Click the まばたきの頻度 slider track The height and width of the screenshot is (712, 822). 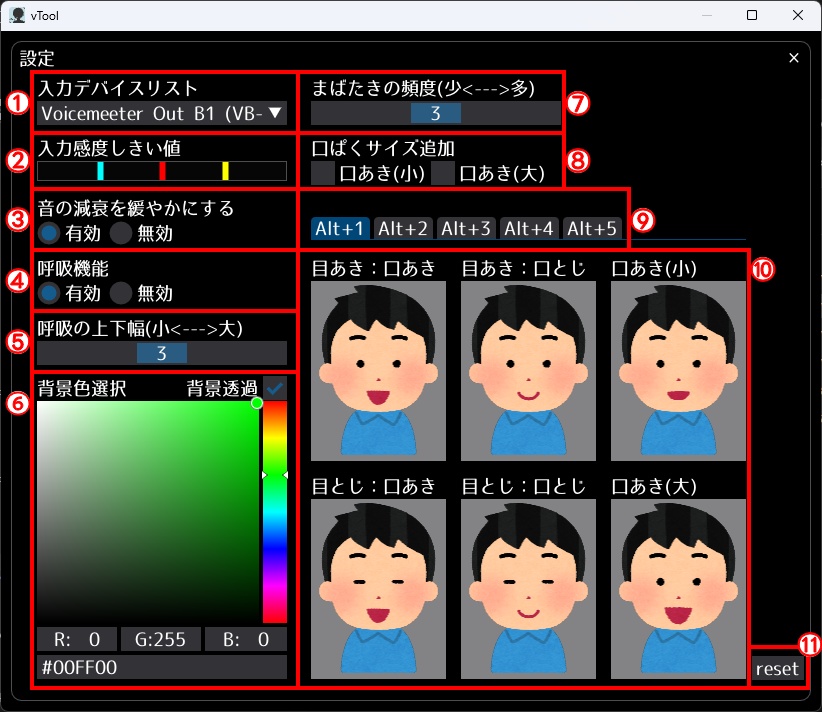436,113
